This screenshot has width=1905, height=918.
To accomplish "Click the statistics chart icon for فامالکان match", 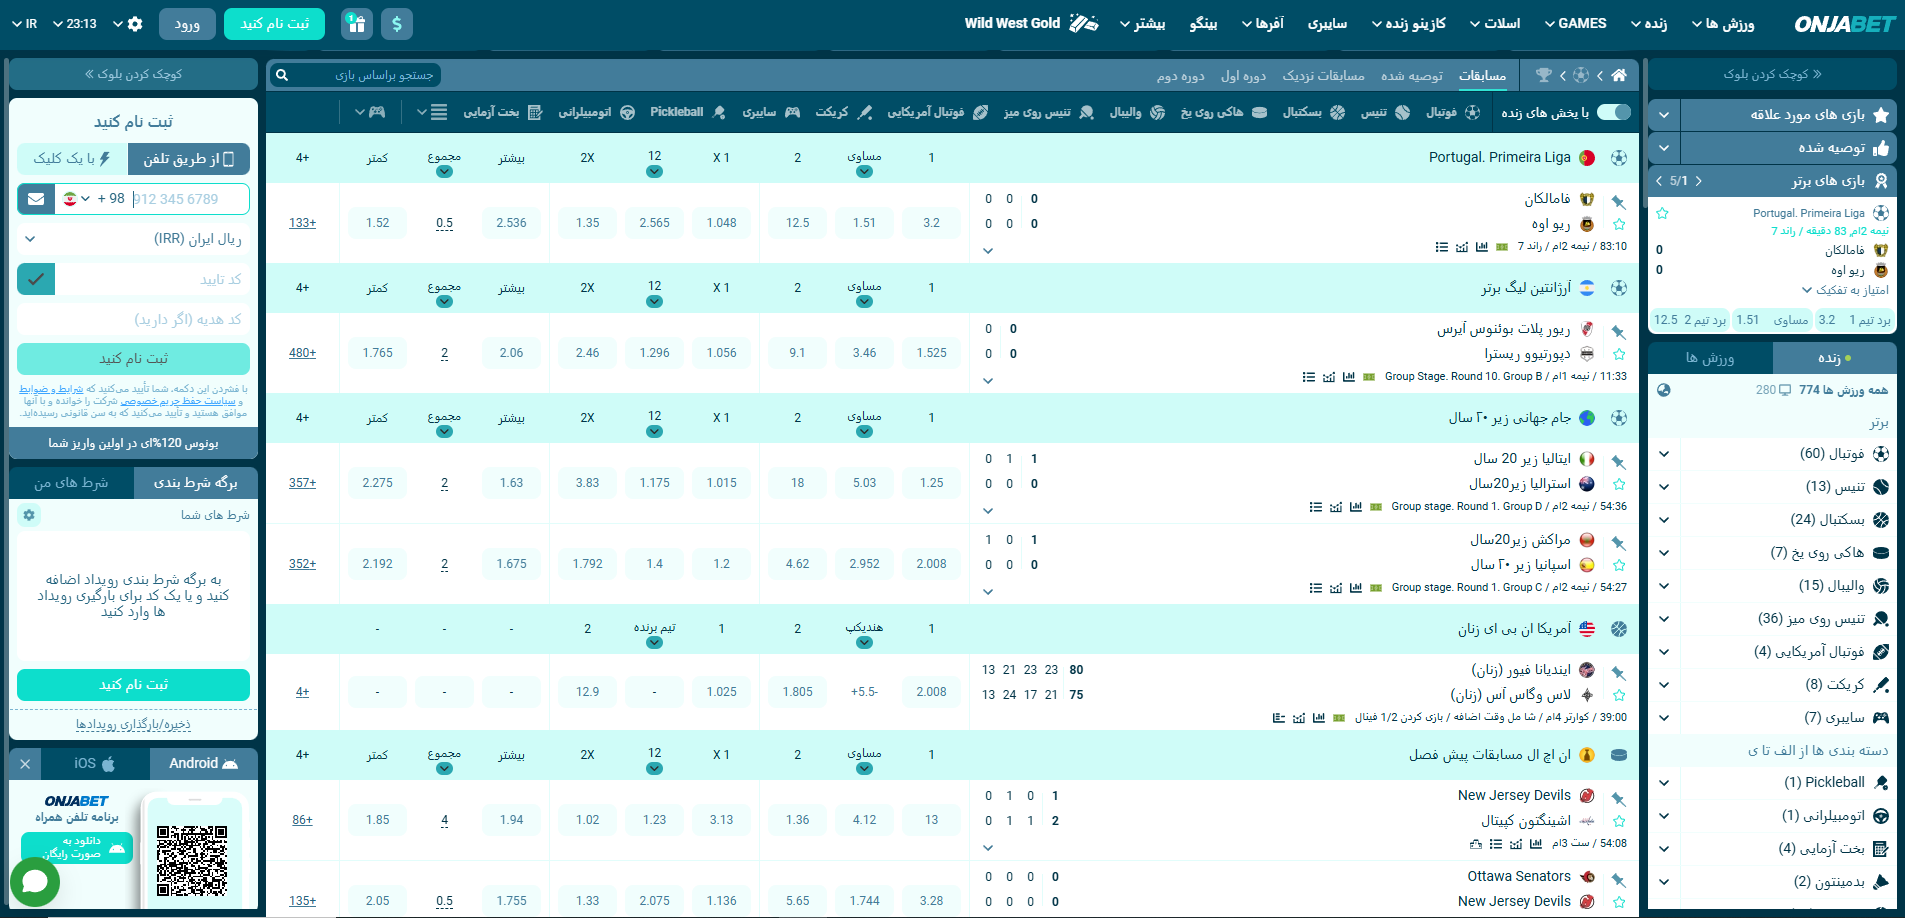I will coord(1481,247).
